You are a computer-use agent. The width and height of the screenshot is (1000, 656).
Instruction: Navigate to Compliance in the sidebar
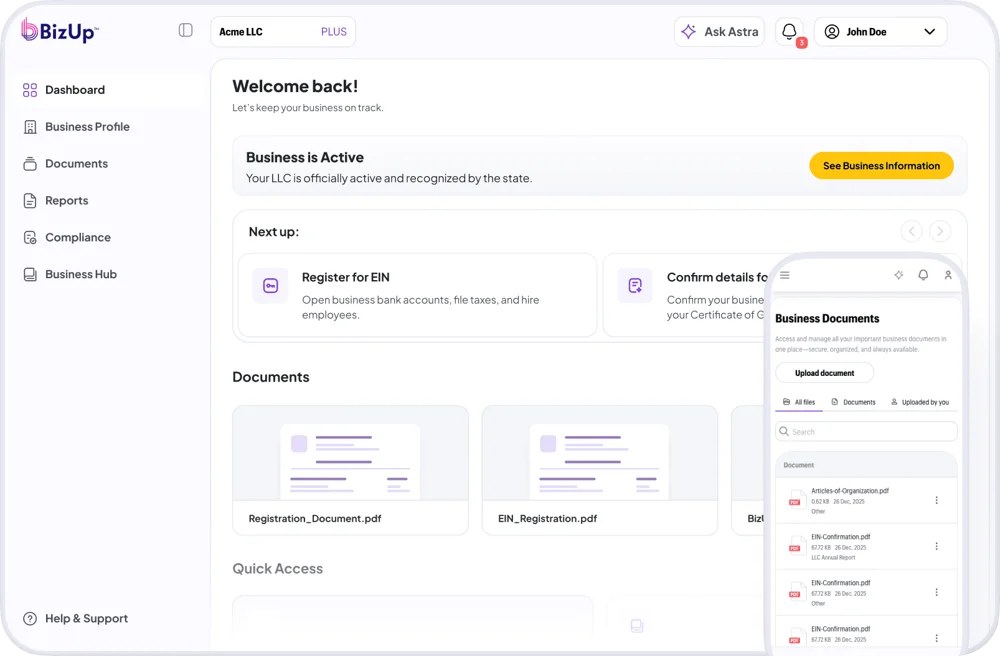tap(67, 238)
